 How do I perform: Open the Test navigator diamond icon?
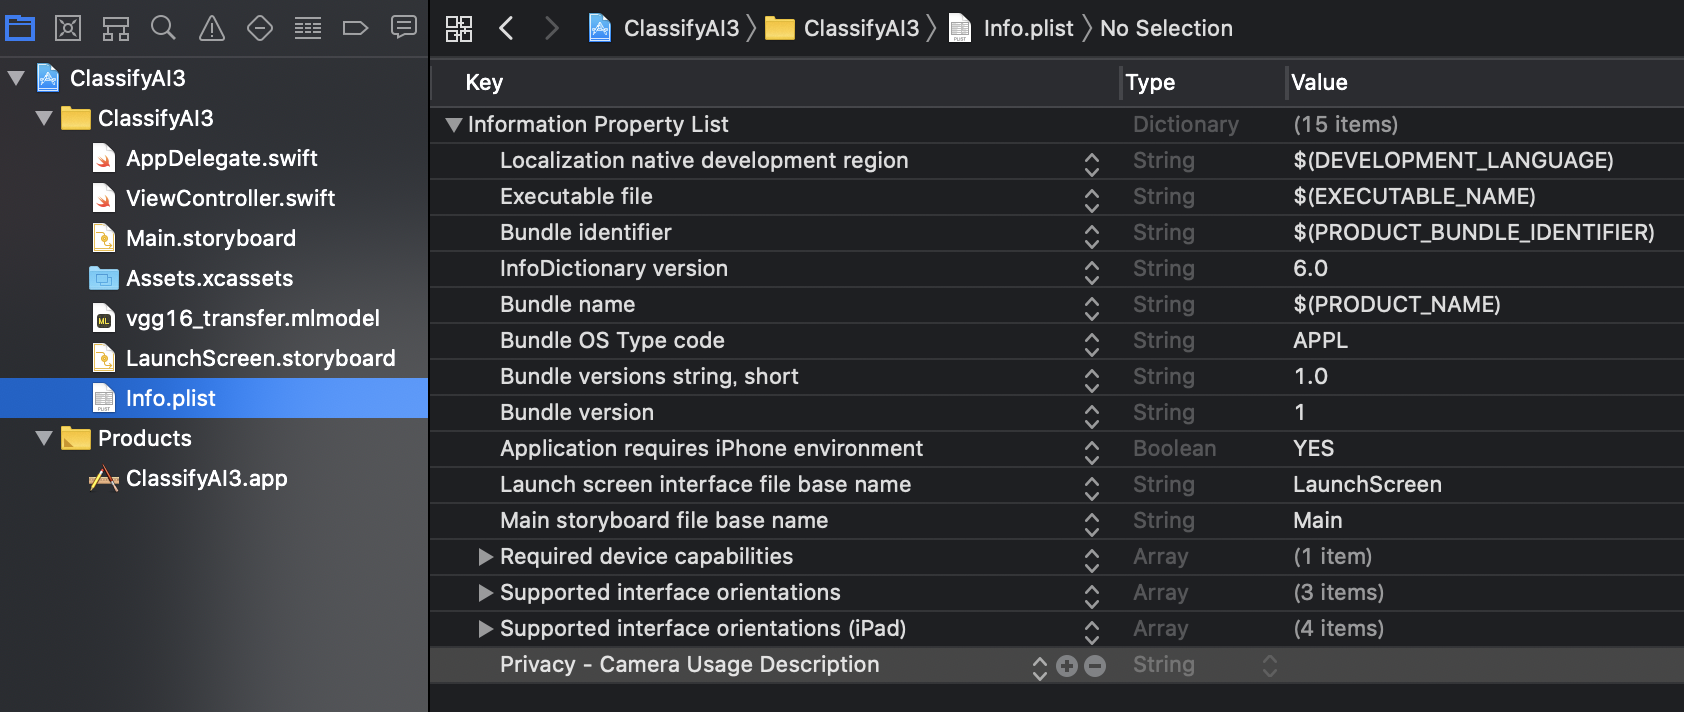(x=260, y=28)
